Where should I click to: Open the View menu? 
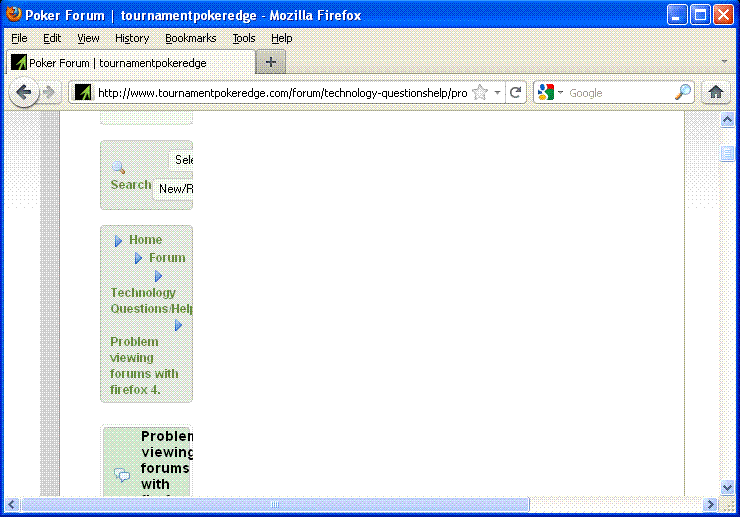pos(88,38)
